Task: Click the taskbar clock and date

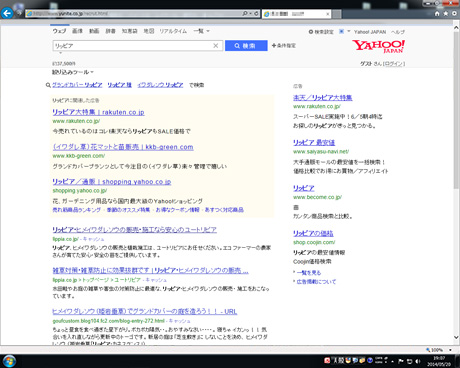Action: (x=439, y=361)
